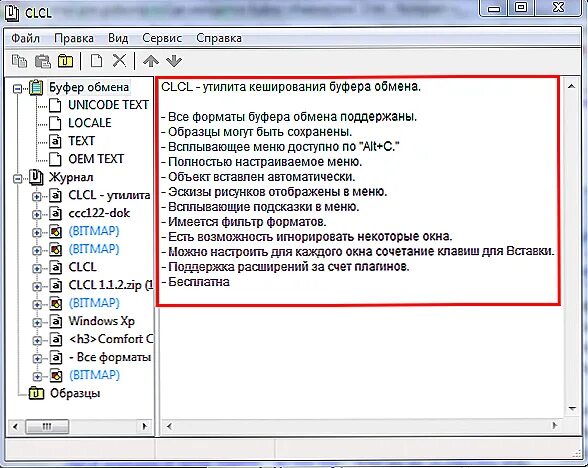
Task: Click the line 'Имеется фильтр форматов'
Action: [x=244, y=222]
